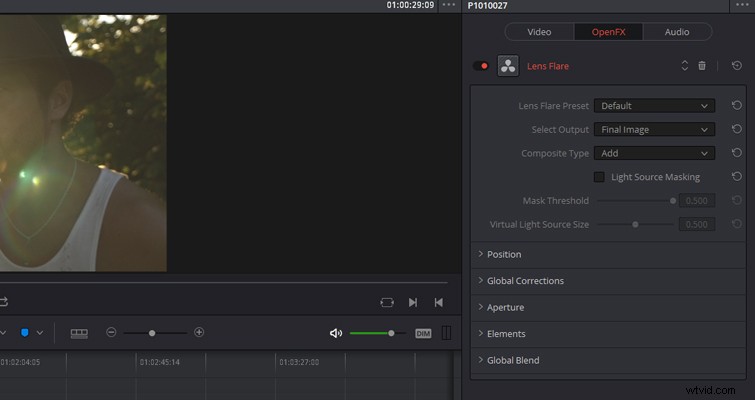755x400 pixels.
Task: Switch to the Audio inspector tab
Action: click(x=677, y=32)
